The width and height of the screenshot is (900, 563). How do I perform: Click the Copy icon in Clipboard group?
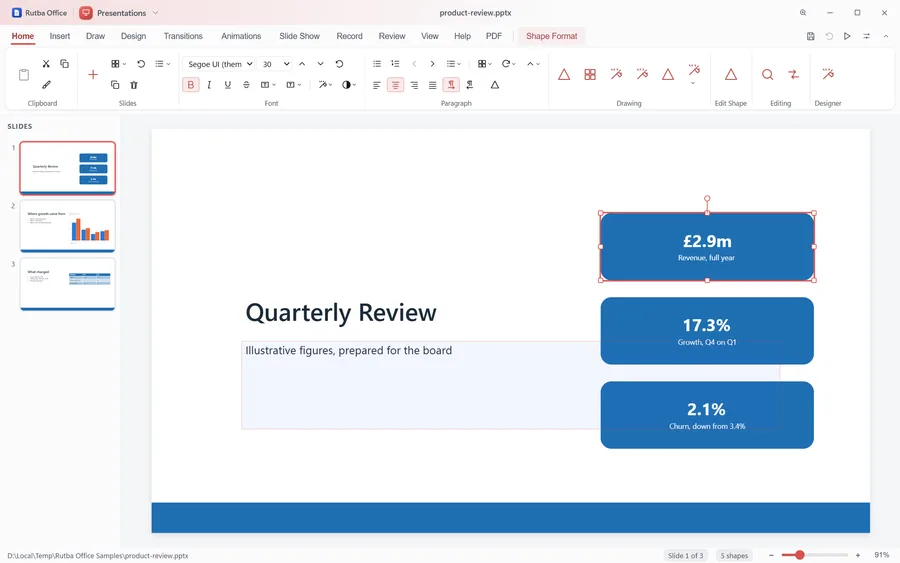click(64, 64)
